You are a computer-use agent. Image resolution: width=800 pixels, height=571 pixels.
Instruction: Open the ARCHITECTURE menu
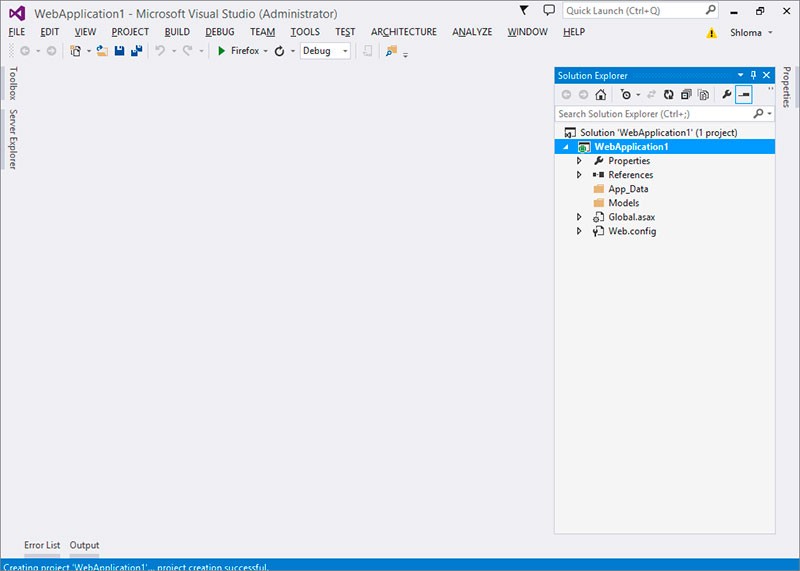coord(404,32)
